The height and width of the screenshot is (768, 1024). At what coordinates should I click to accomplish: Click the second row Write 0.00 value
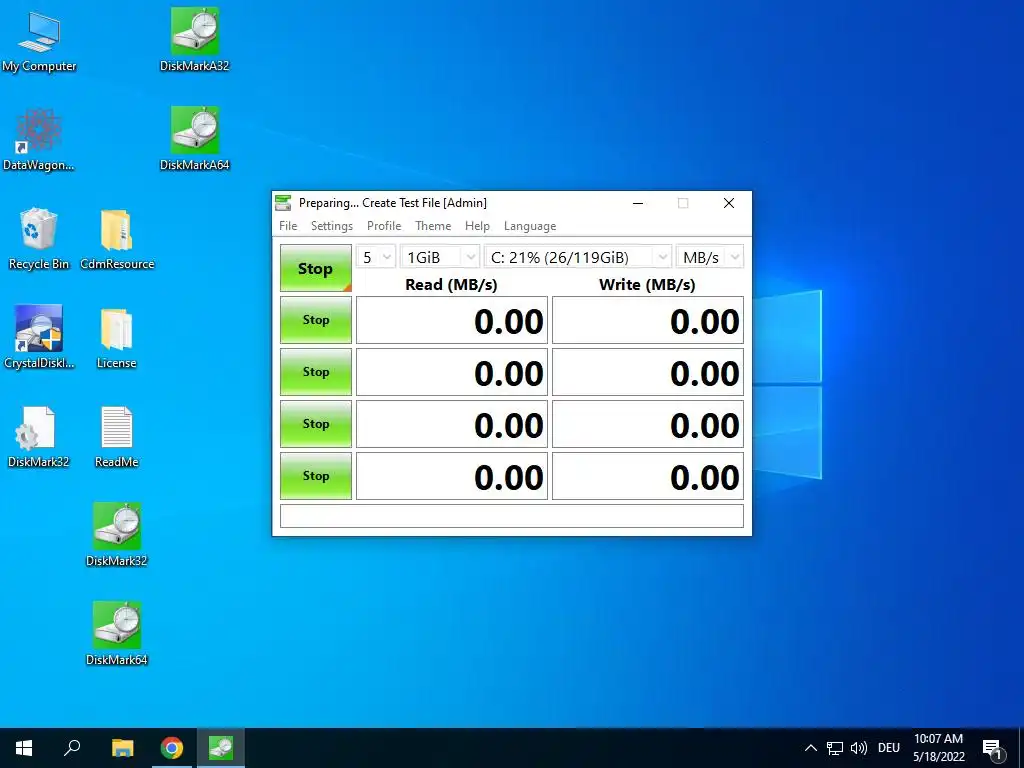coord(648,372)
